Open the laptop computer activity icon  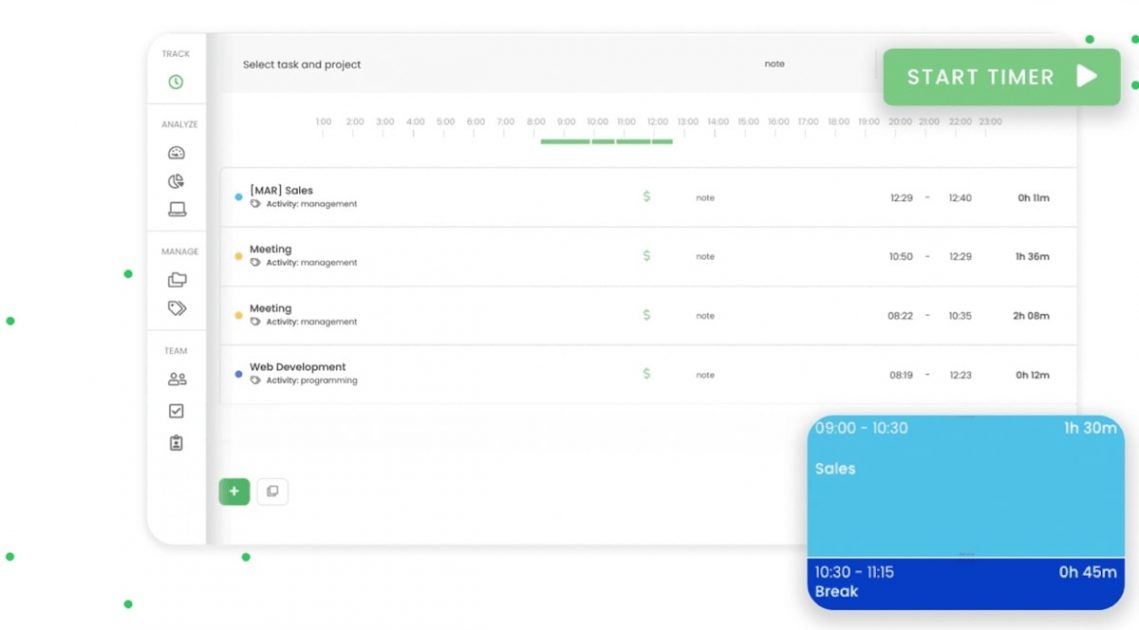[x=177, y=209]
